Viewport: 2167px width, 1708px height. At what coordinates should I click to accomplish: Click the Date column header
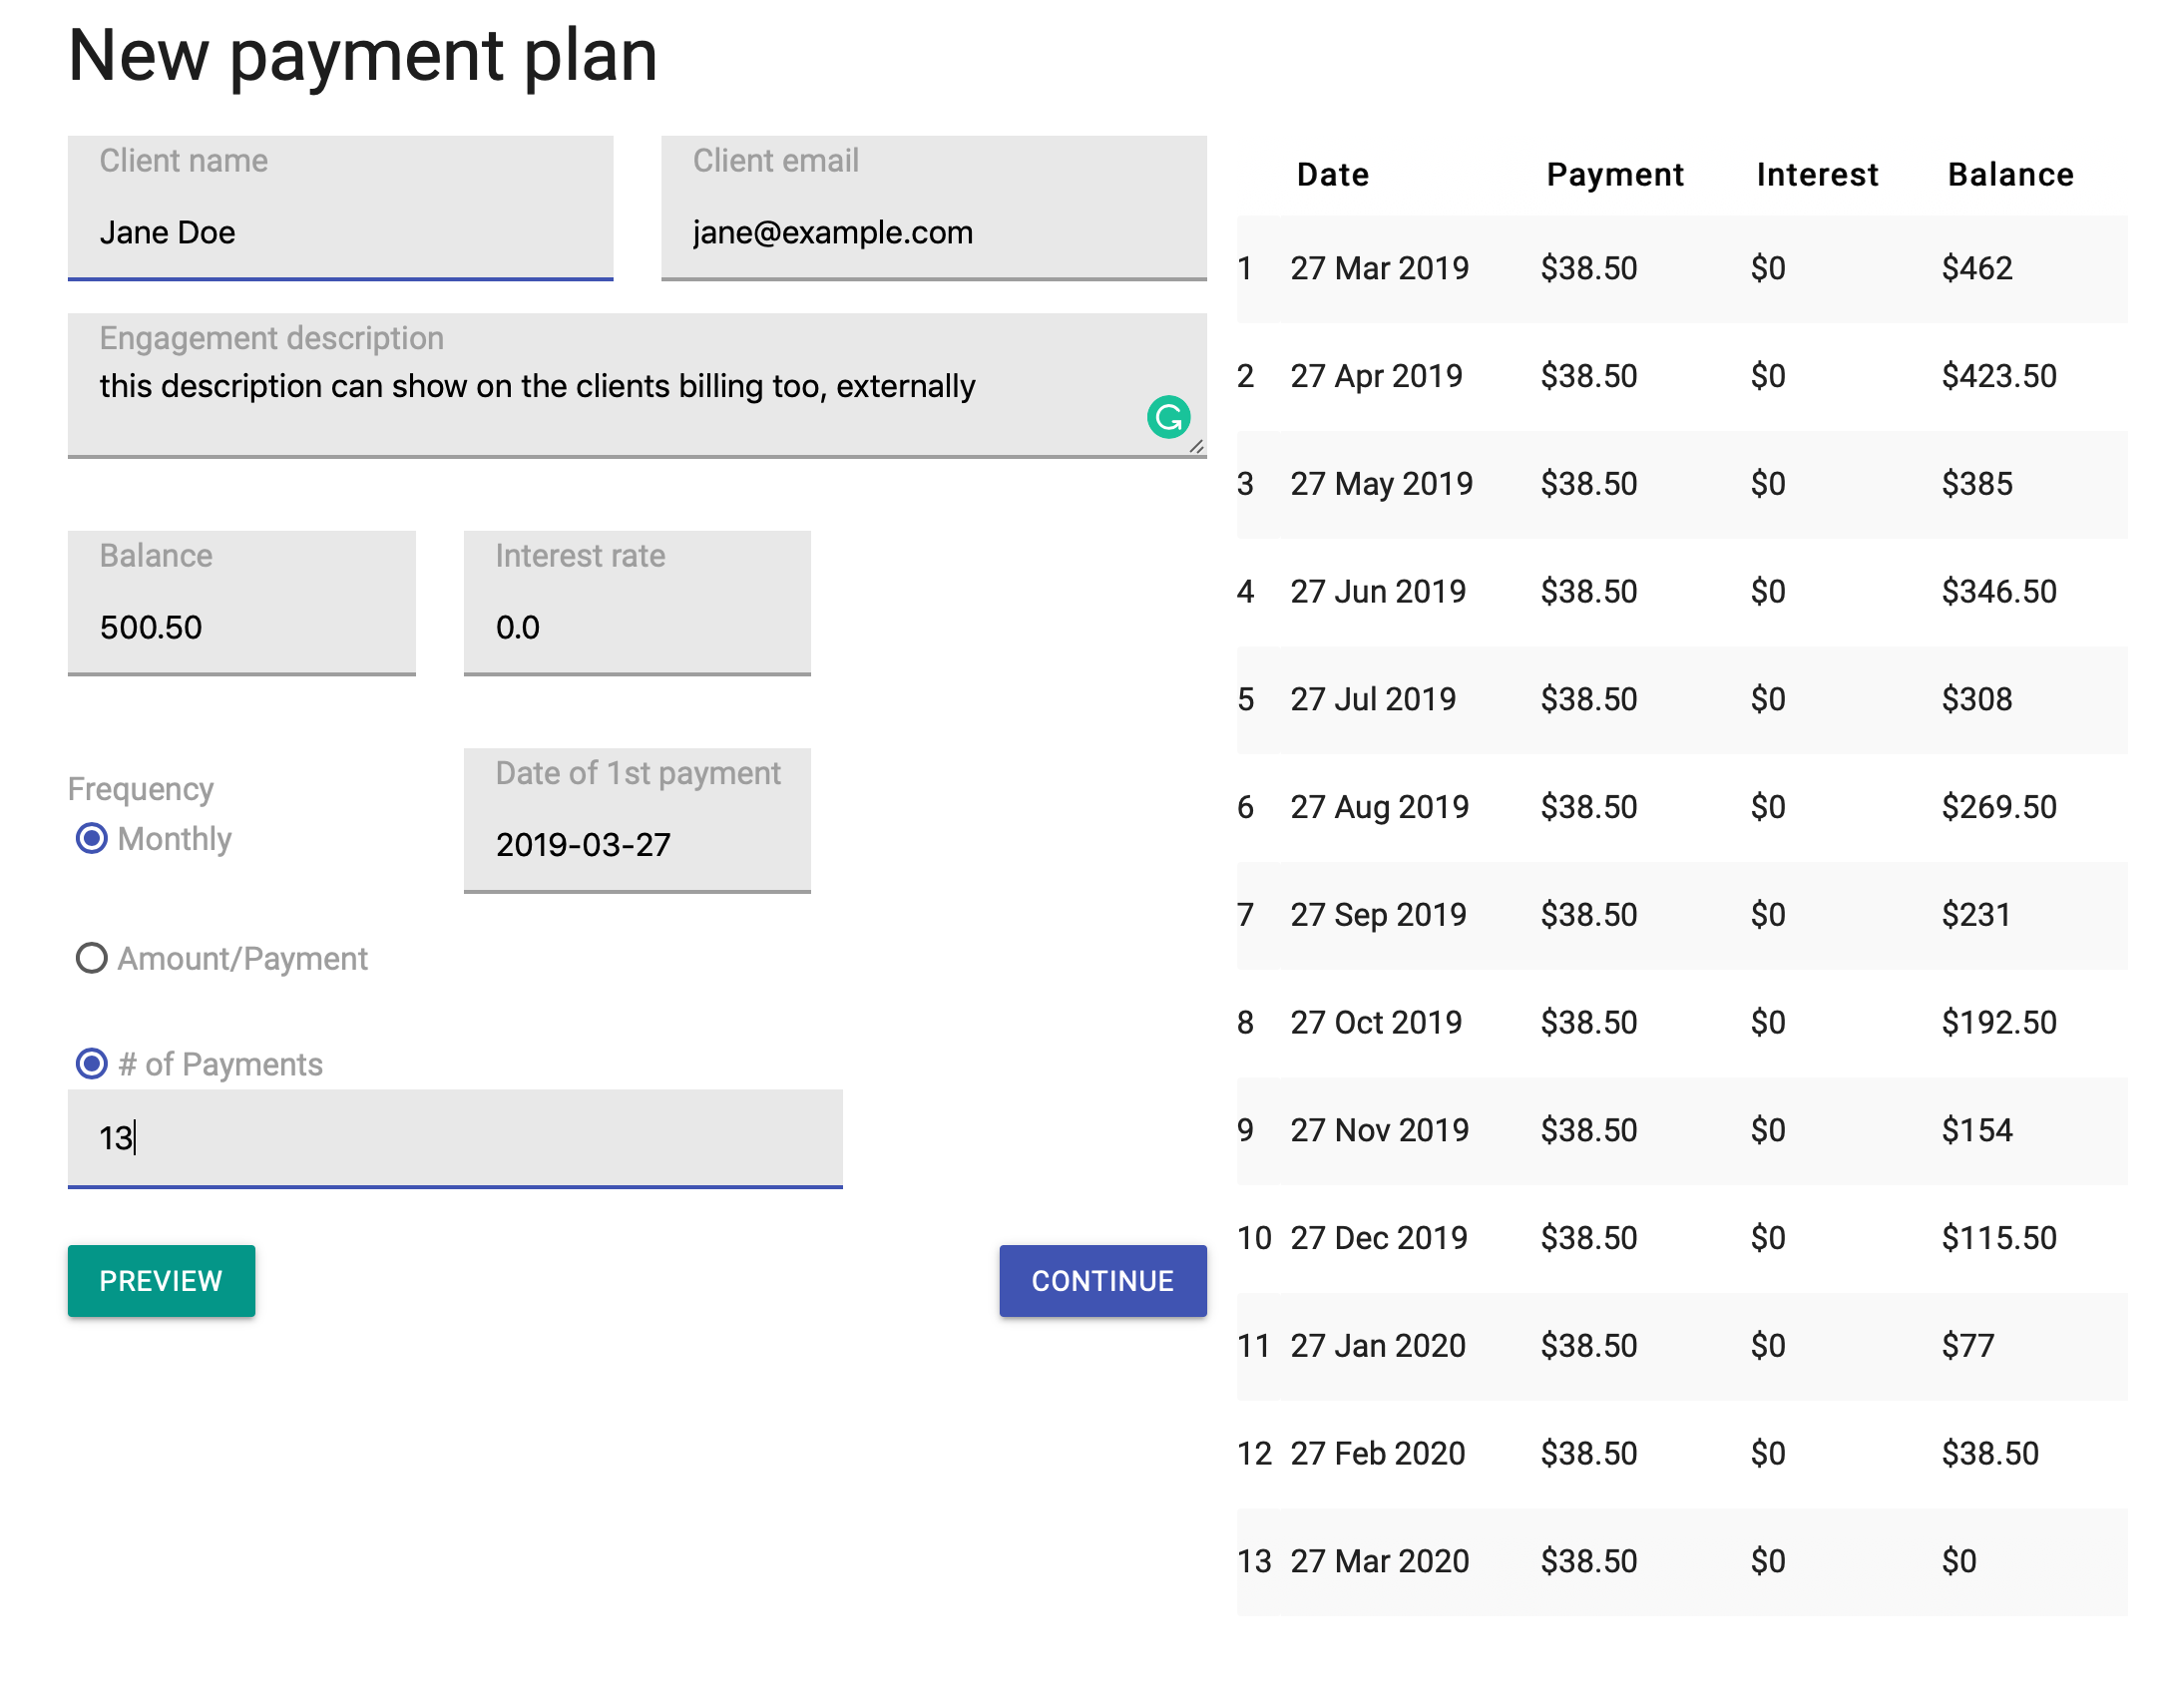(1332, 175)
